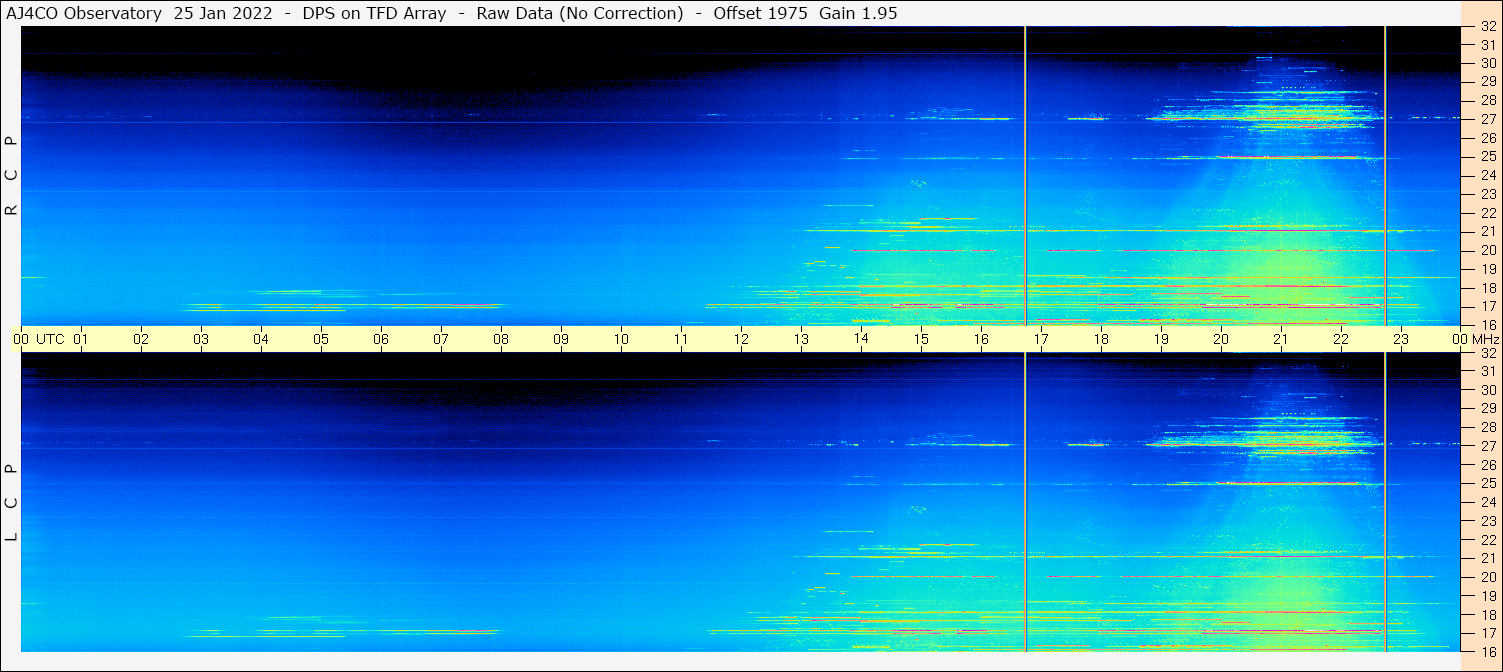Screen dimensions: 1503x672
Task: Click the LCP marker line before 23 UTC
Action: (x=1385, y=502)
